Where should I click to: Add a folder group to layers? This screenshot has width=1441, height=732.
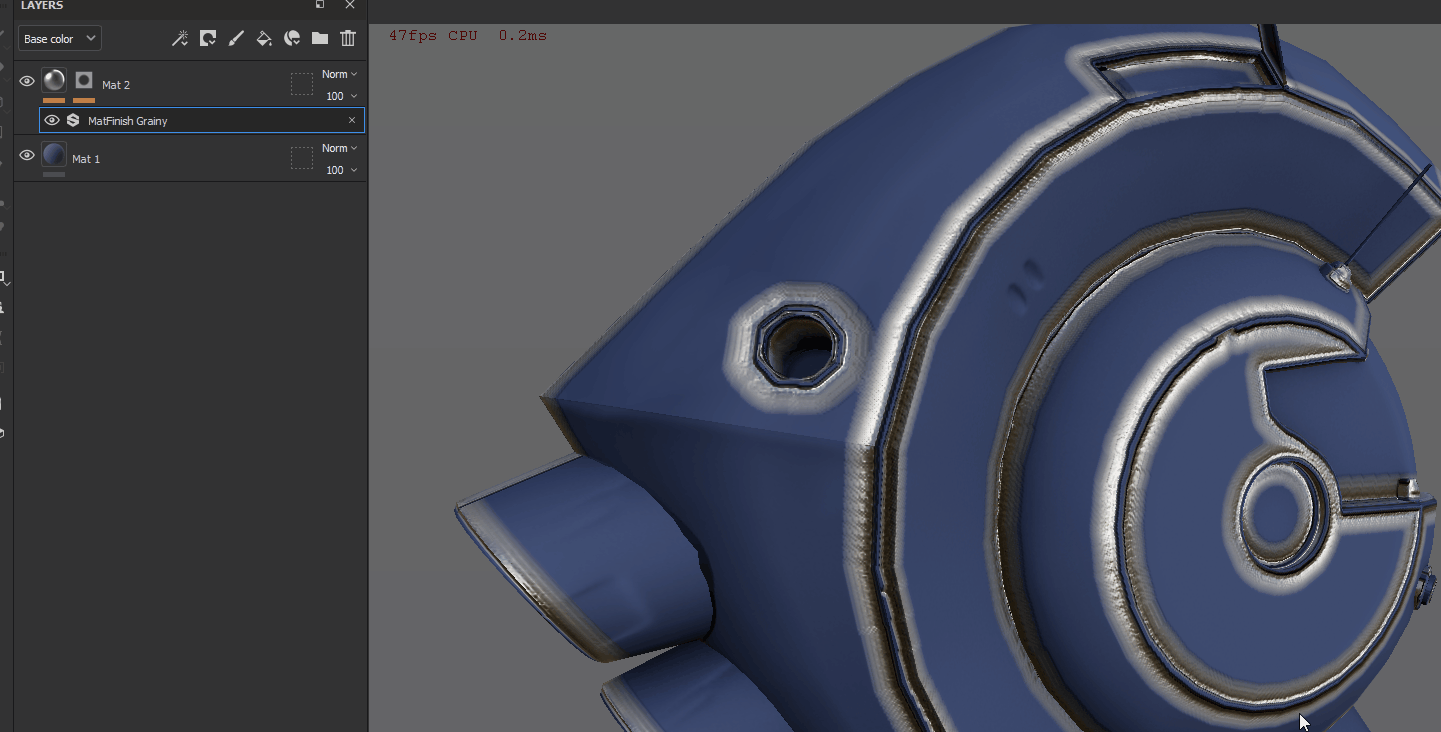320,39
